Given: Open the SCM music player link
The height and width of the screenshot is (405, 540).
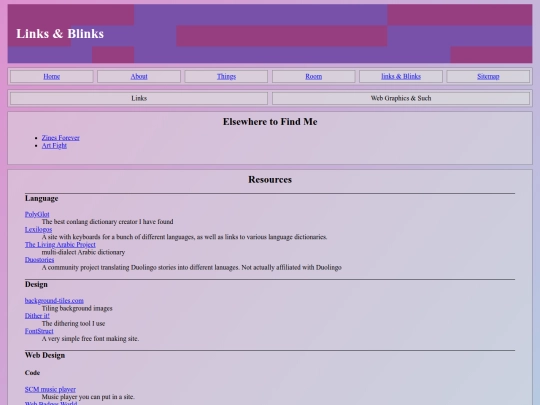Looking at the screenshot, I should tap(50, 390).
